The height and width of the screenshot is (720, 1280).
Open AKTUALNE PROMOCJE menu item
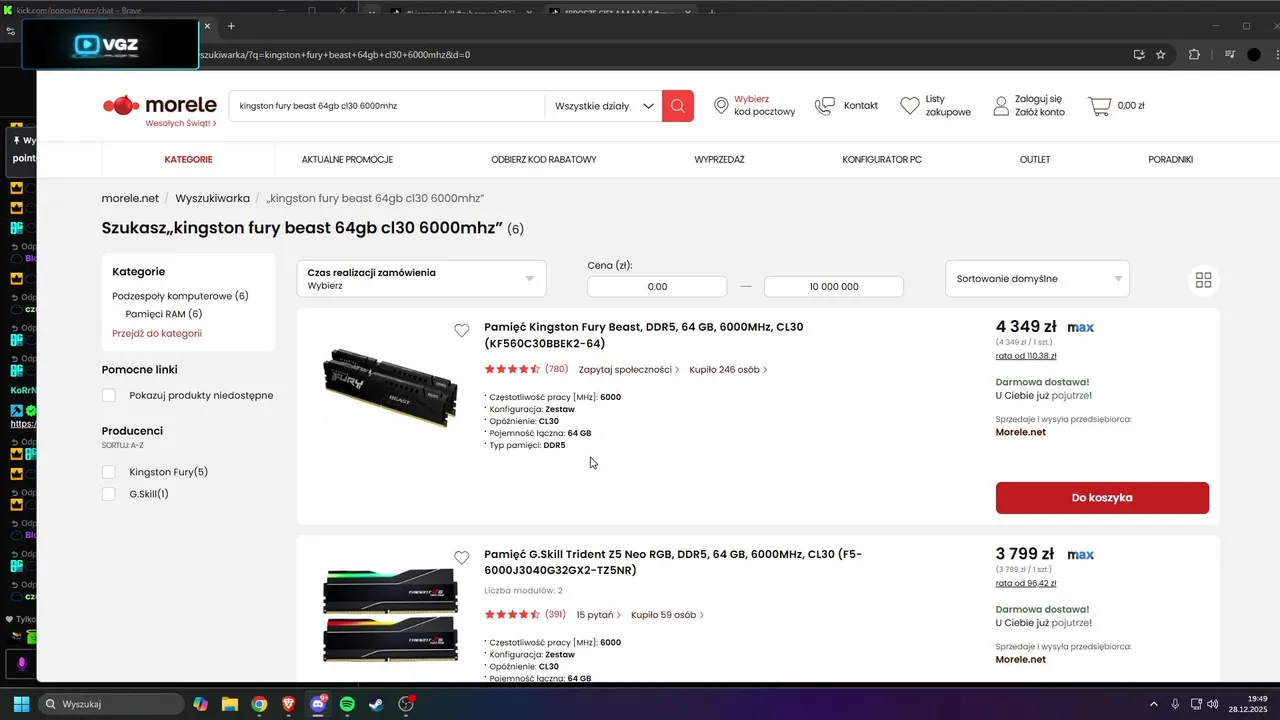[x=347, y=159]
